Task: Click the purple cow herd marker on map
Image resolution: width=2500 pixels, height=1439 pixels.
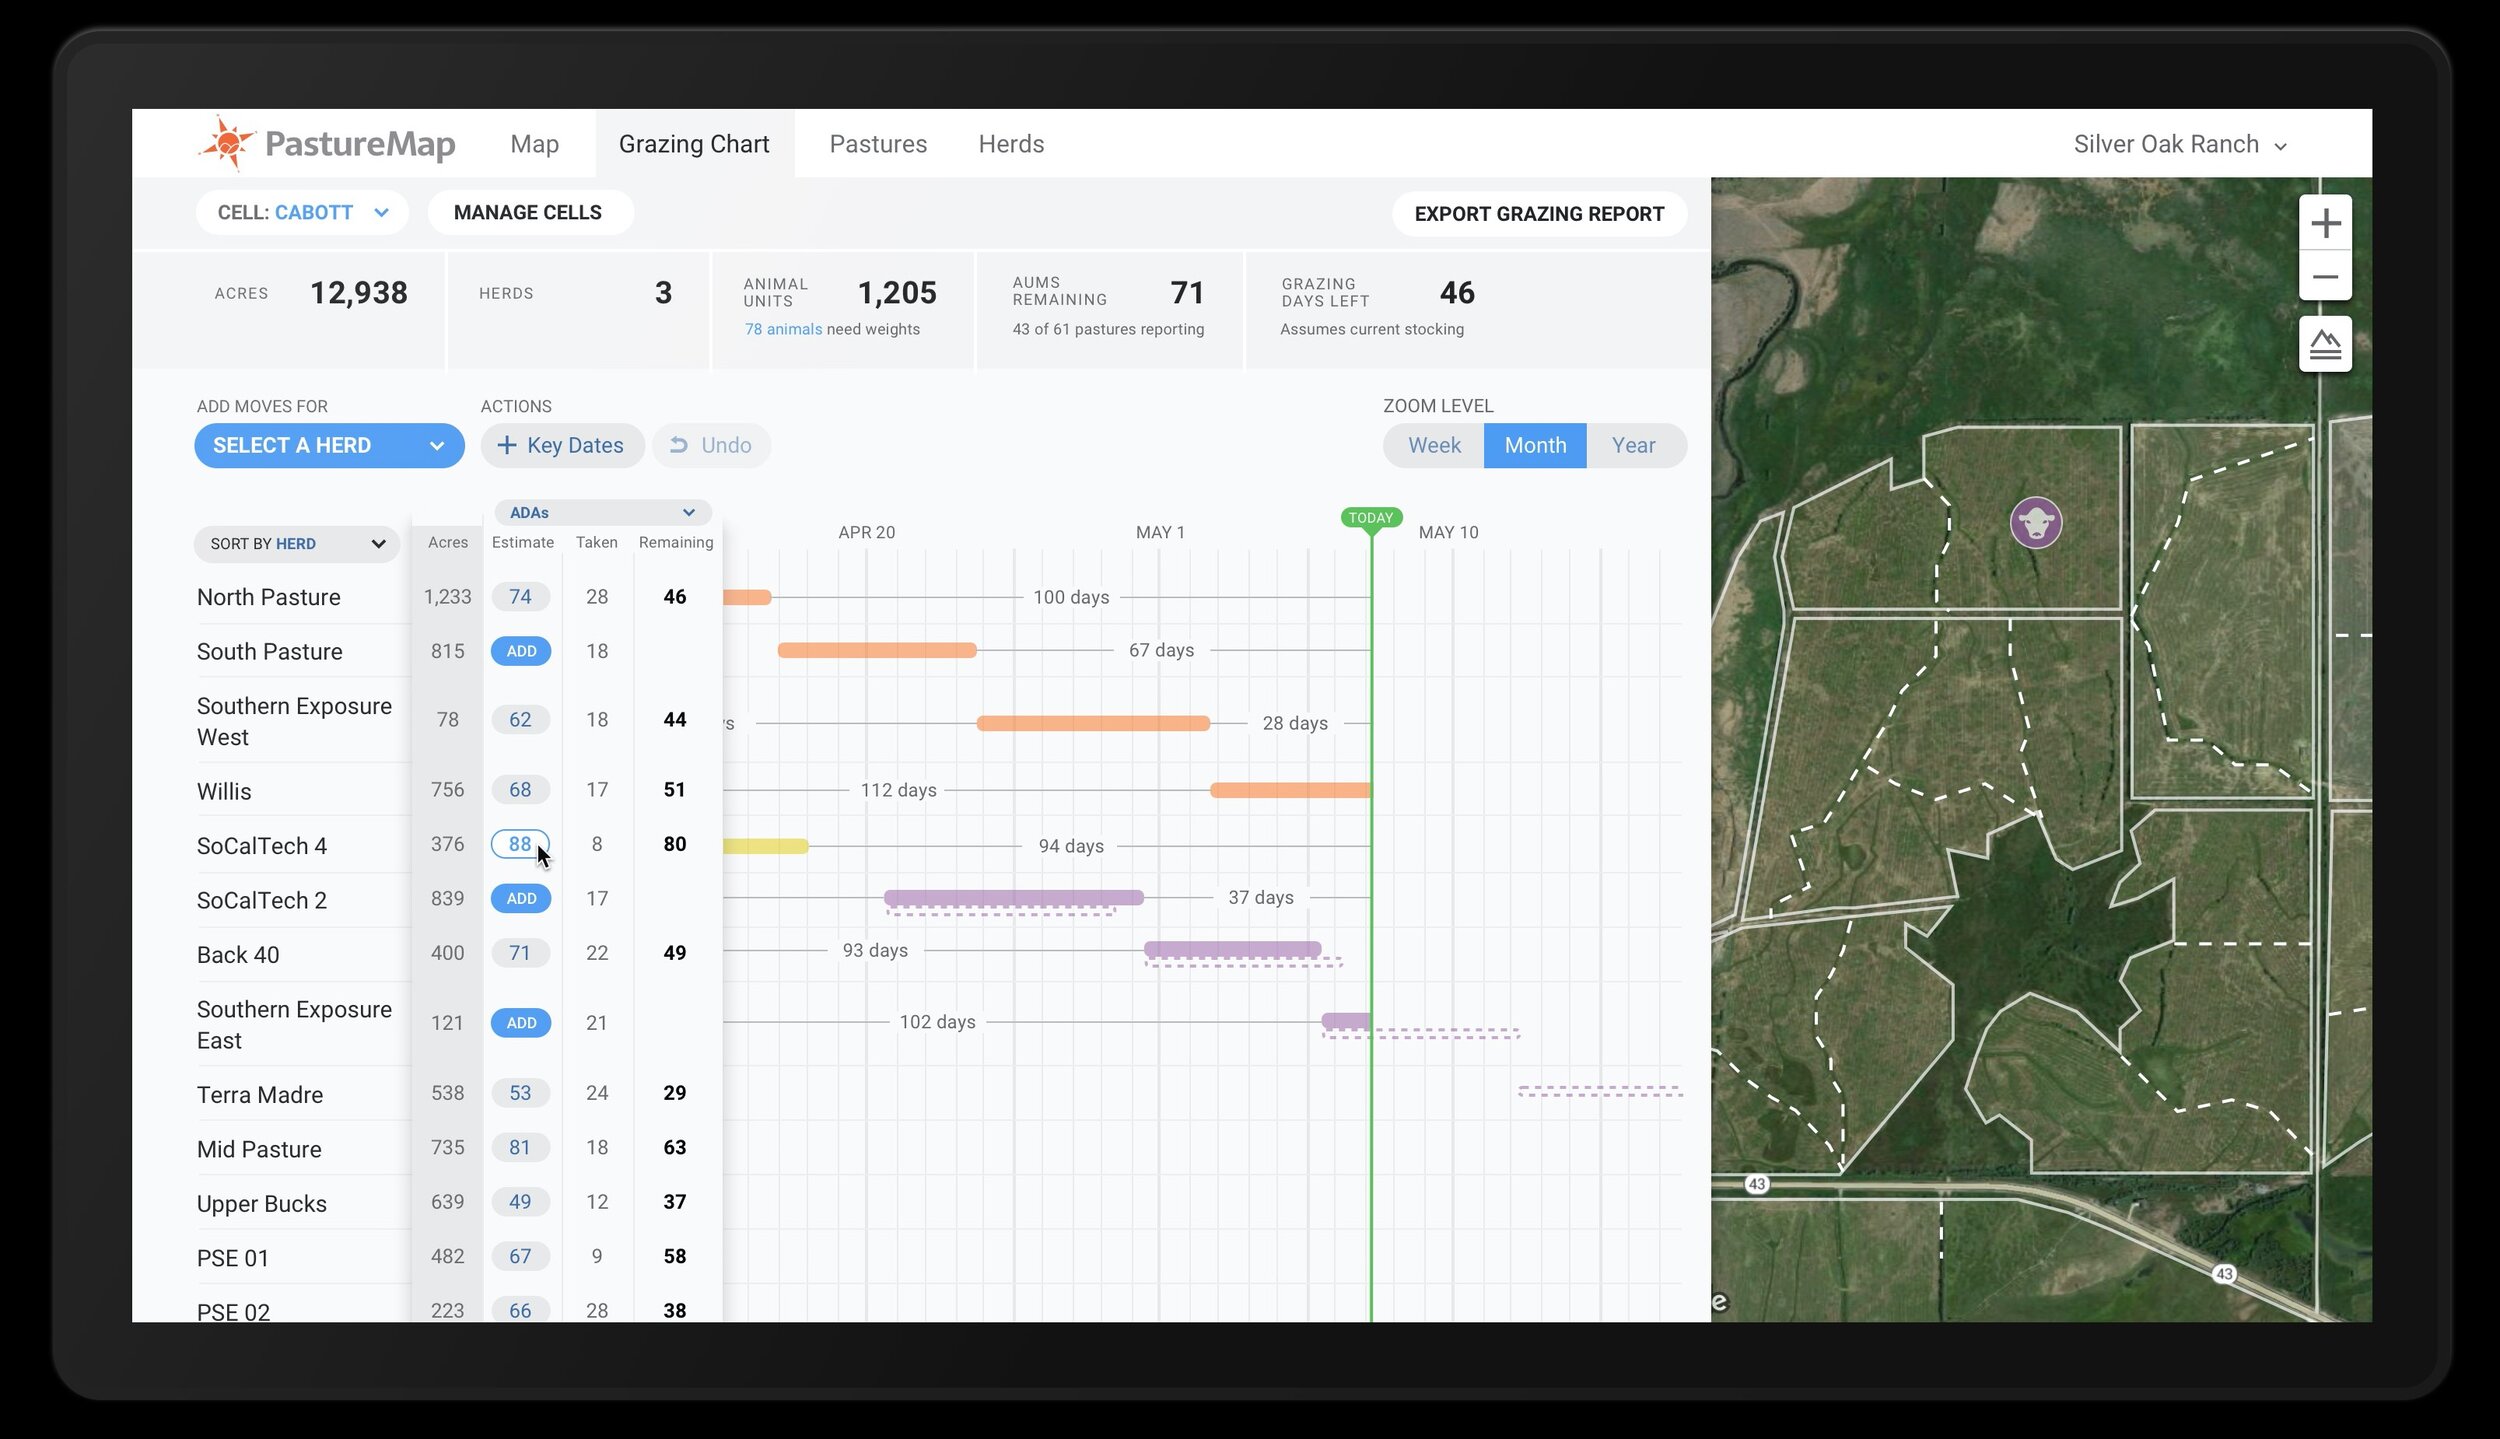Action: point(2036,523)
